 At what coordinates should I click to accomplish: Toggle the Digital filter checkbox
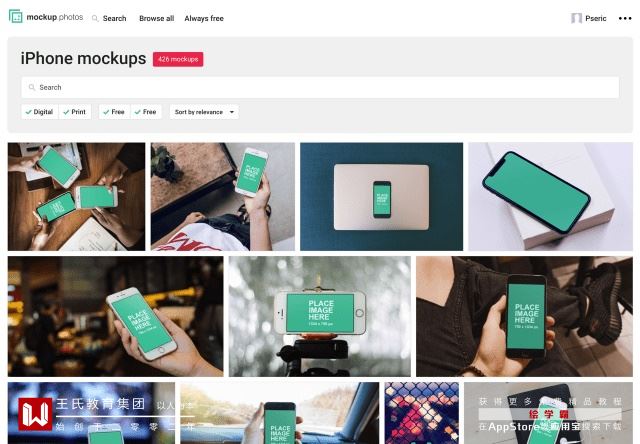[x=40, y=112]
